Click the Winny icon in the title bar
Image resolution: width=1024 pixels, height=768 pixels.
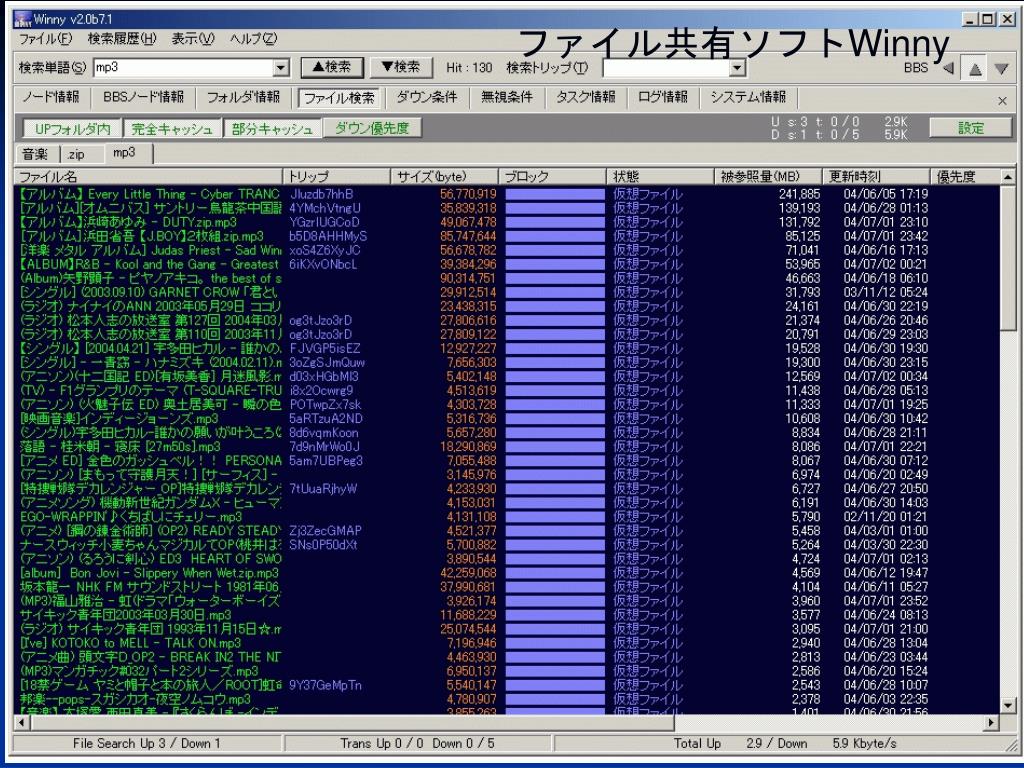[x=23, y=20]
